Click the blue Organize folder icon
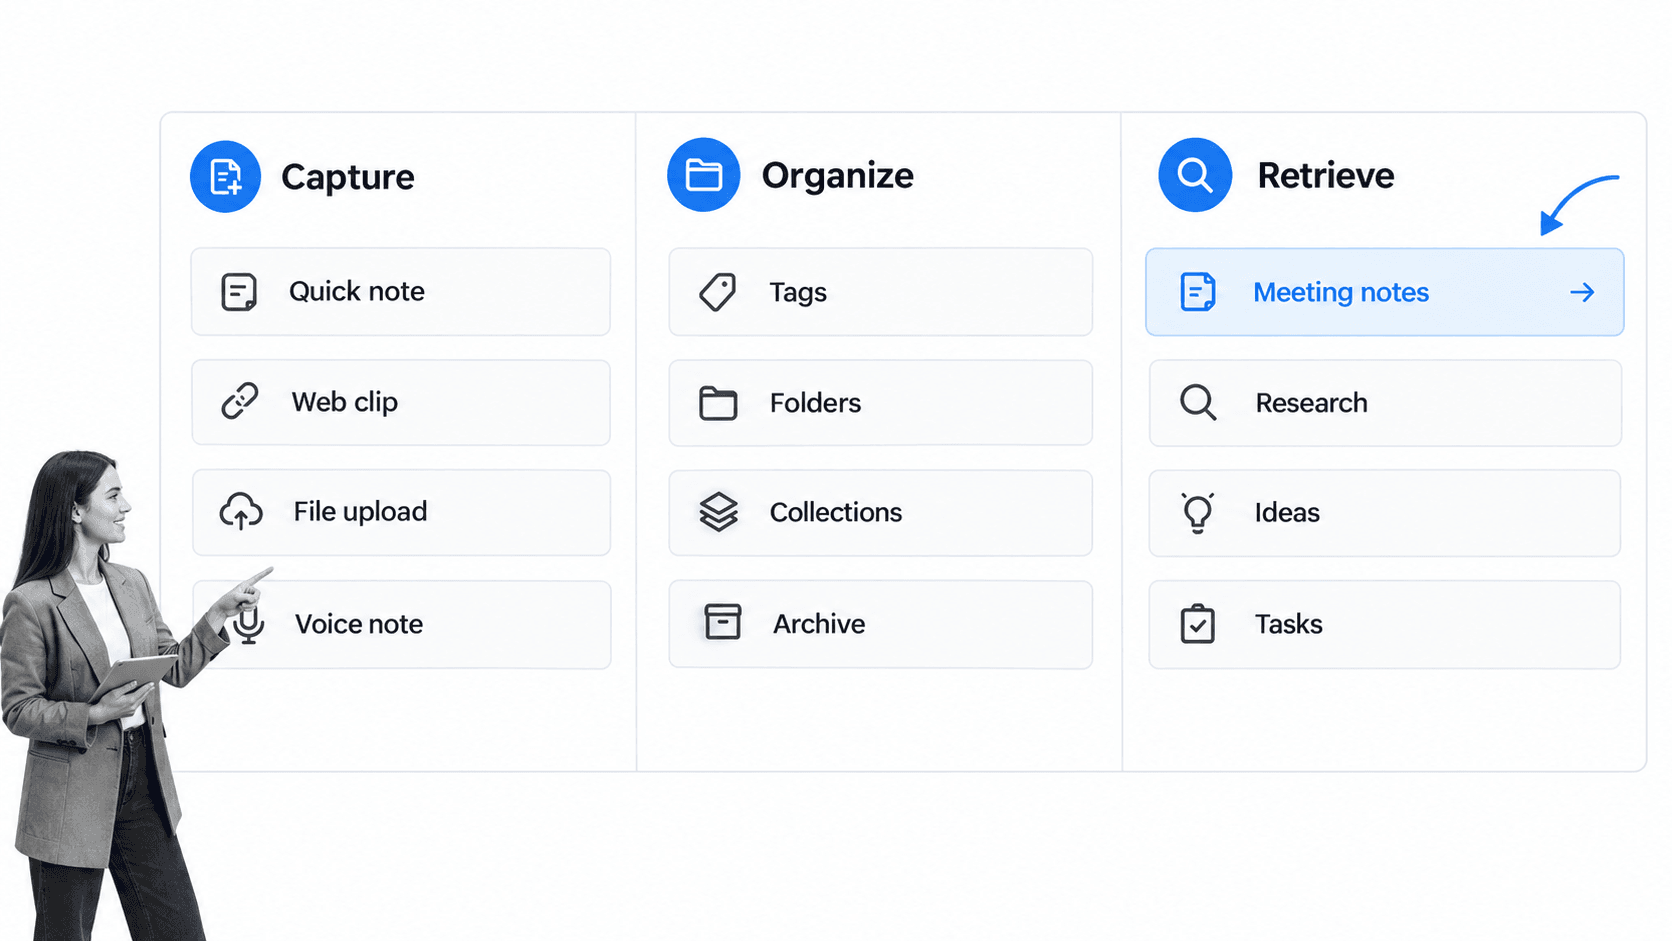The height and width of the screenshot is (941, 1672). click(x=704, y=175)
